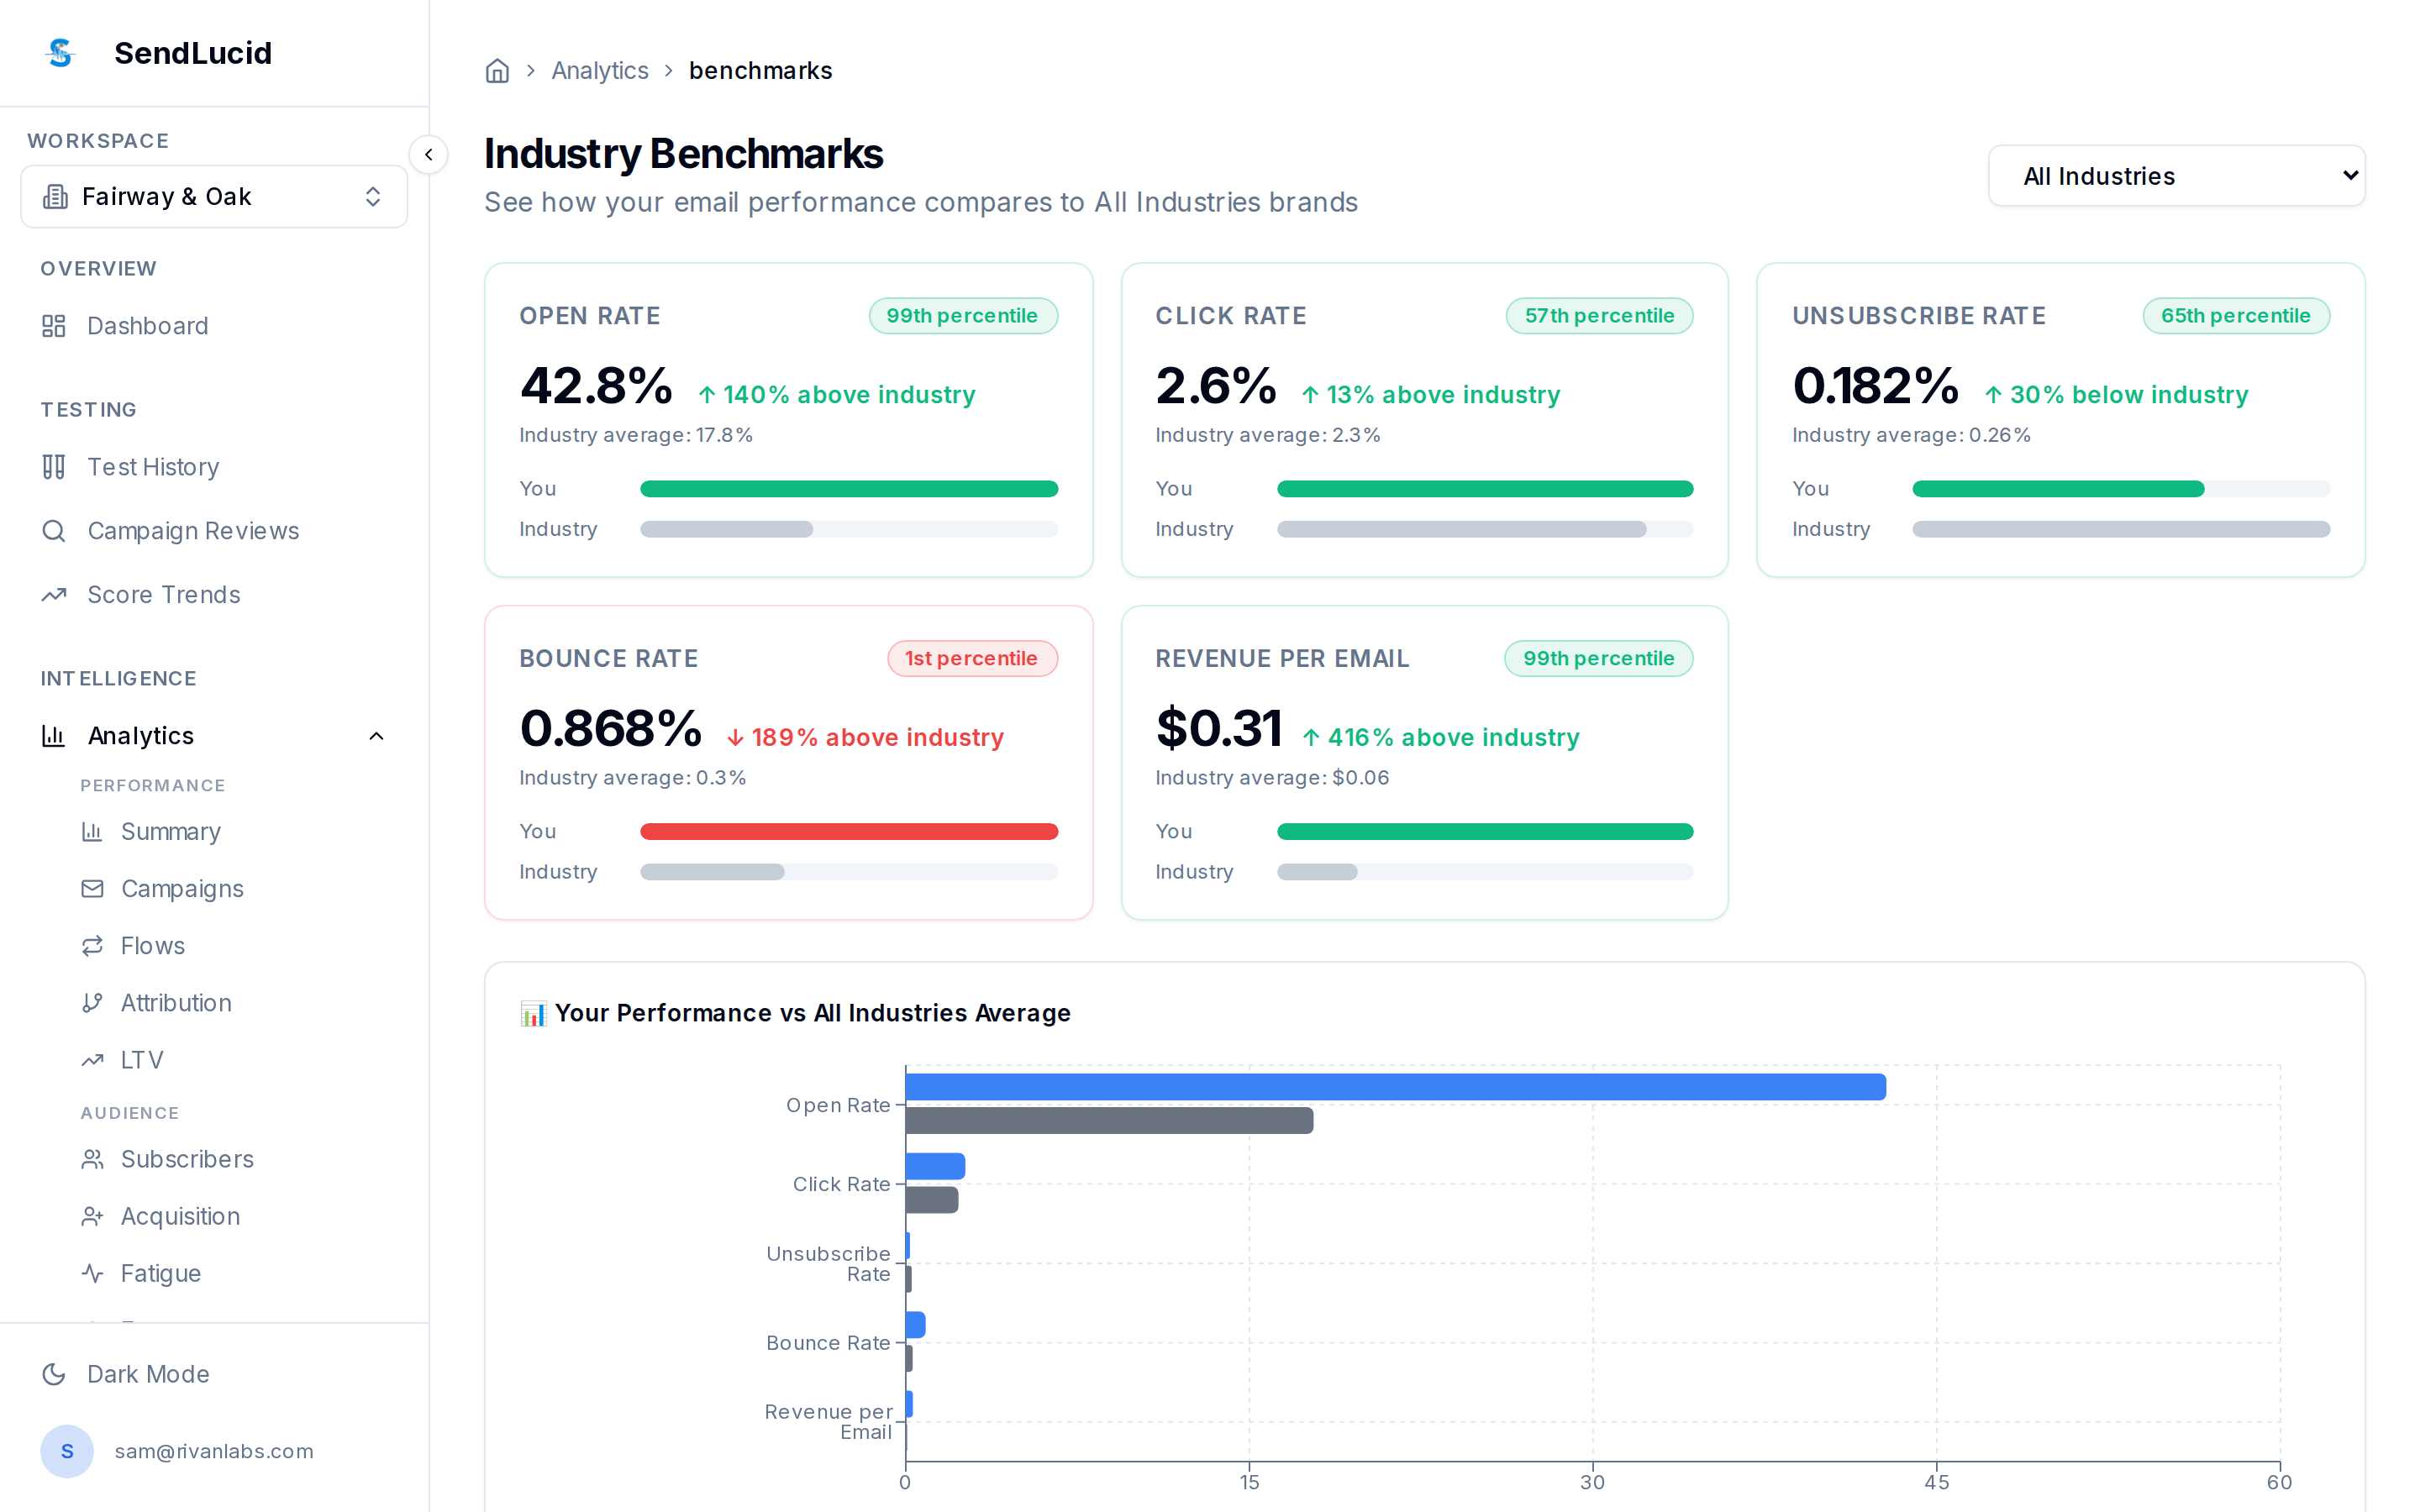Click 'Industry average: 0.26%' text
Screen dimensions: 2420x1512
click(x=1911, y=436)
